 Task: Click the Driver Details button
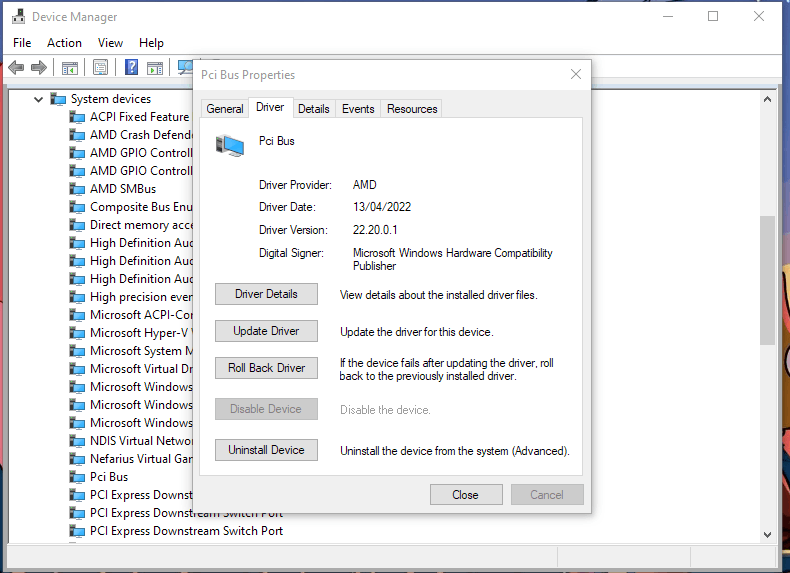pos(266,294)
